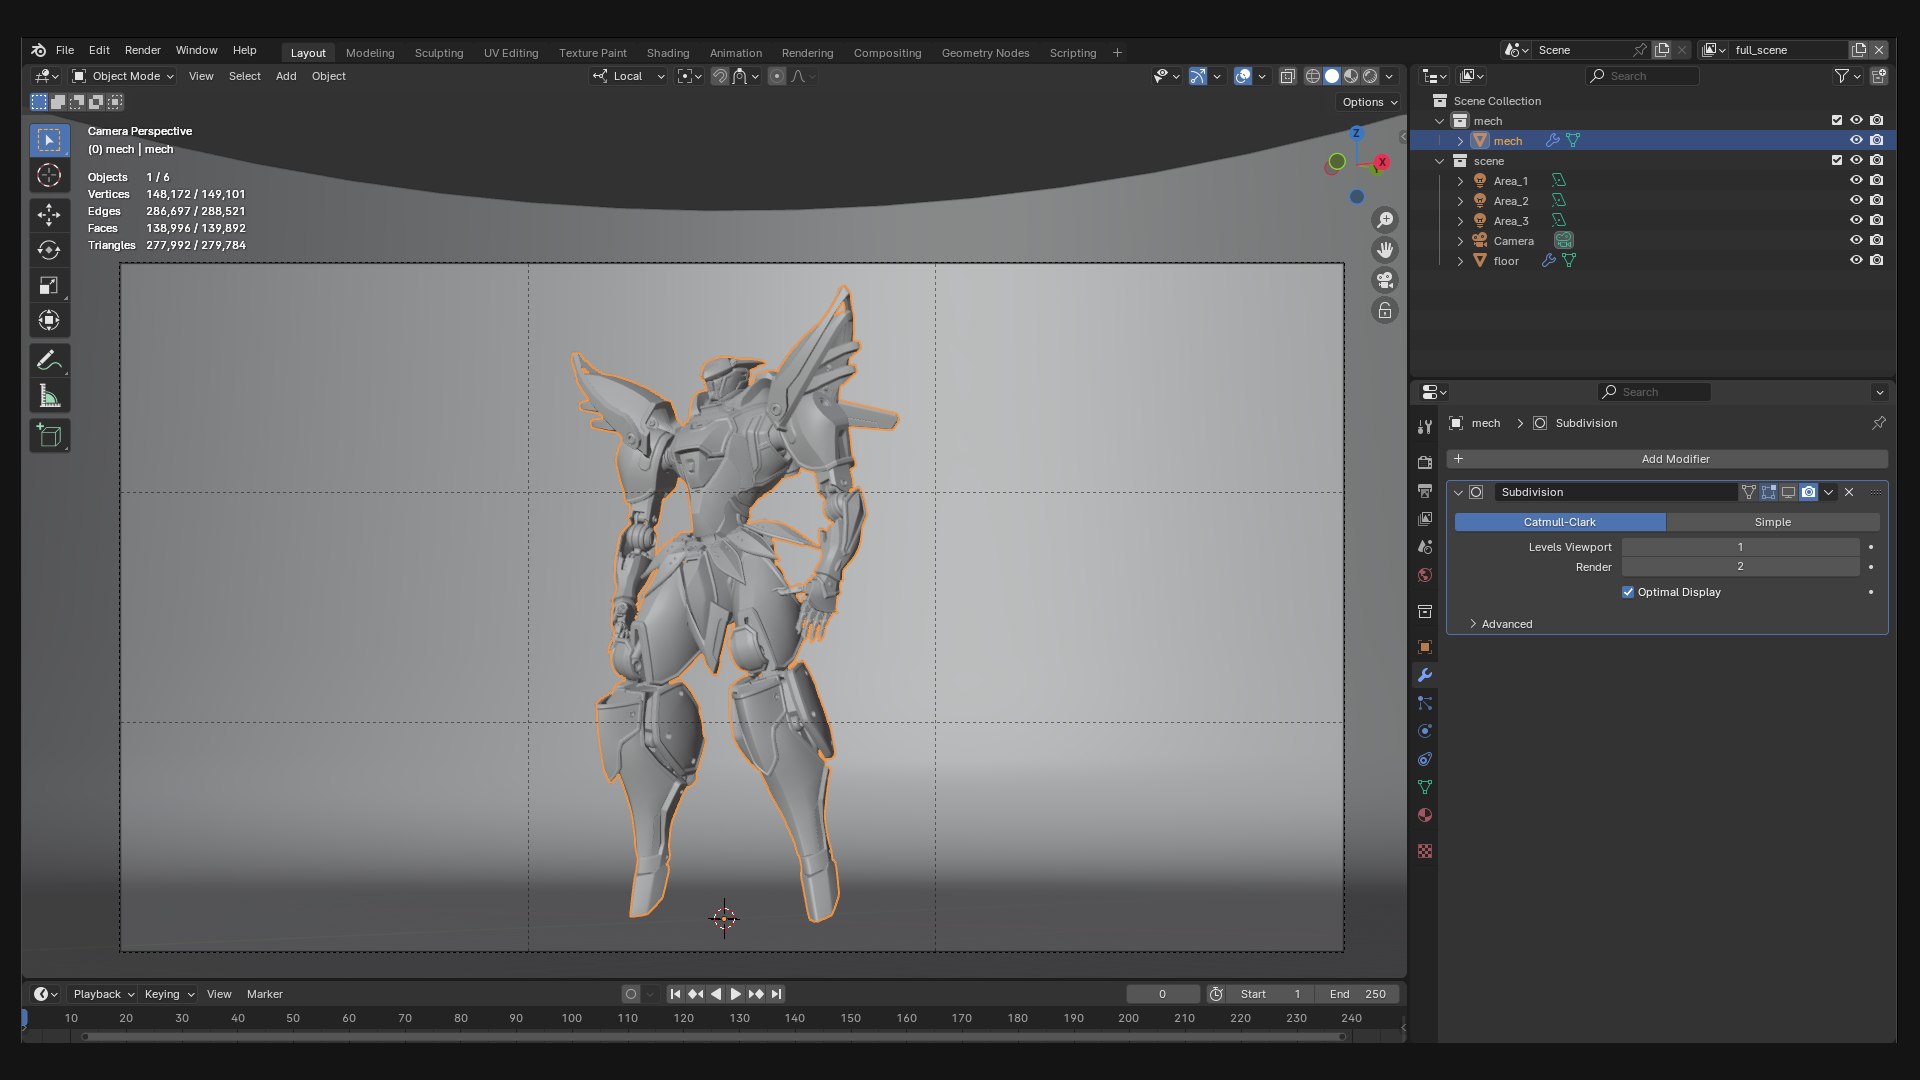
Task: Open the Output properties tab
Action: [1425, 491]
